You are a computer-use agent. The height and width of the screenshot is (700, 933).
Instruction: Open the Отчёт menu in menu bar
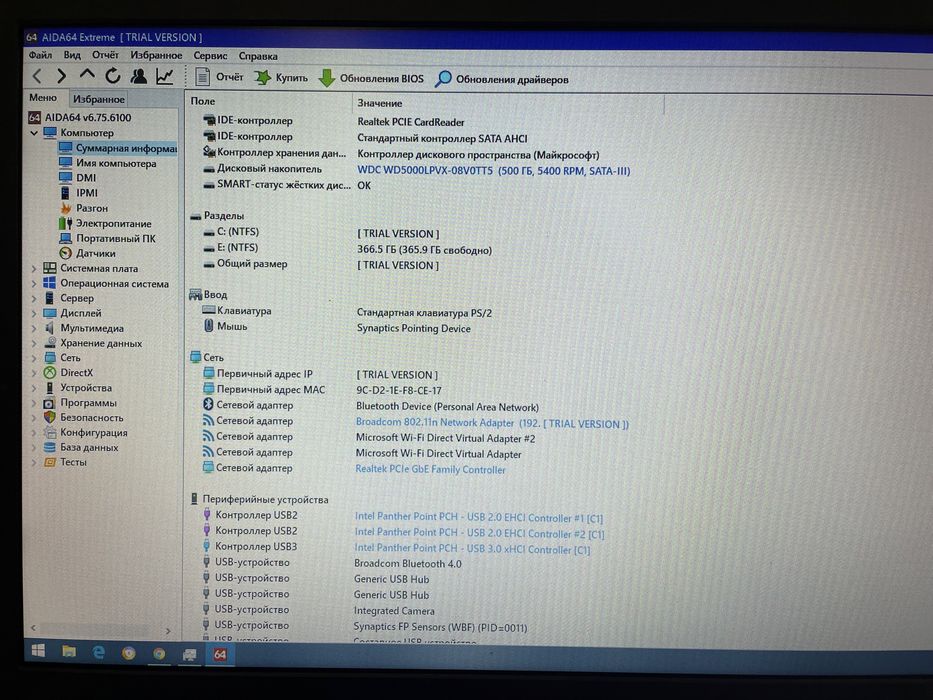tap(105, 55)
